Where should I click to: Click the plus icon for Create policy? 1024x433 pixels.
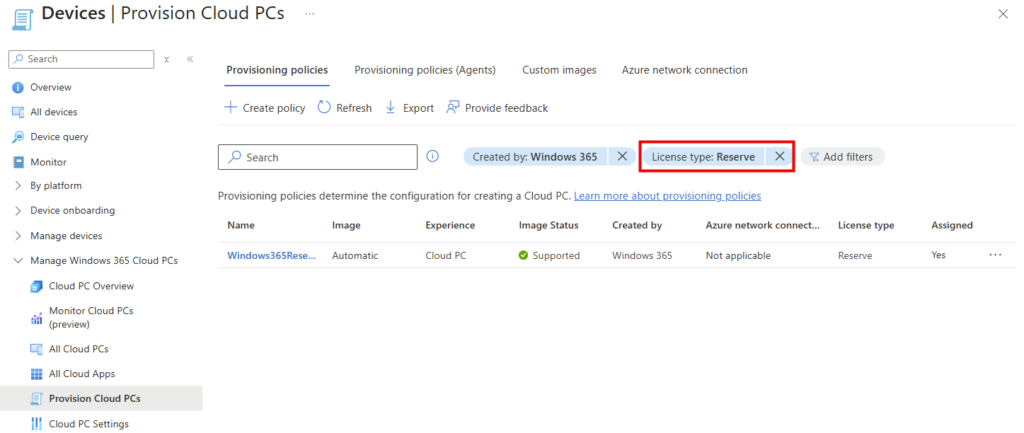231,108
